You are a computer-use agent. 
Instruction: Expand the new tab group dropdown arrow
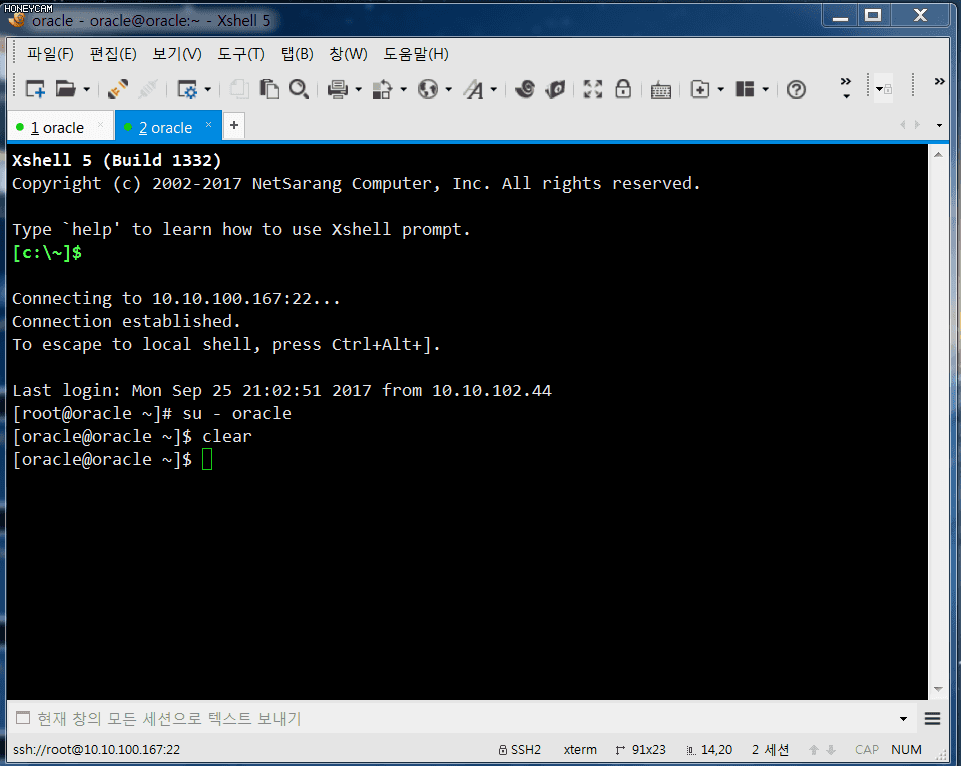click(721, 89)
